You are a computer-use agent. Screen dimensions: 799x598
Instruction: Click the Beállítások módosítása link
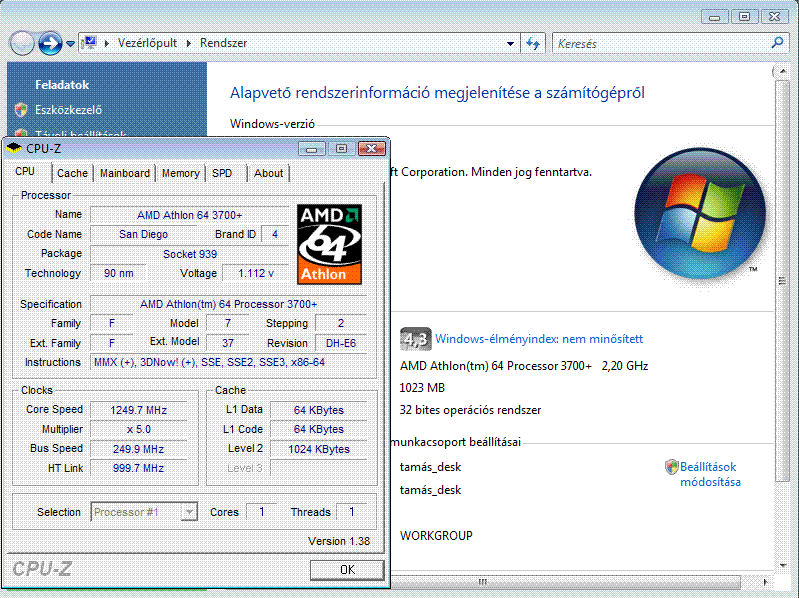[x=710, y=474]
